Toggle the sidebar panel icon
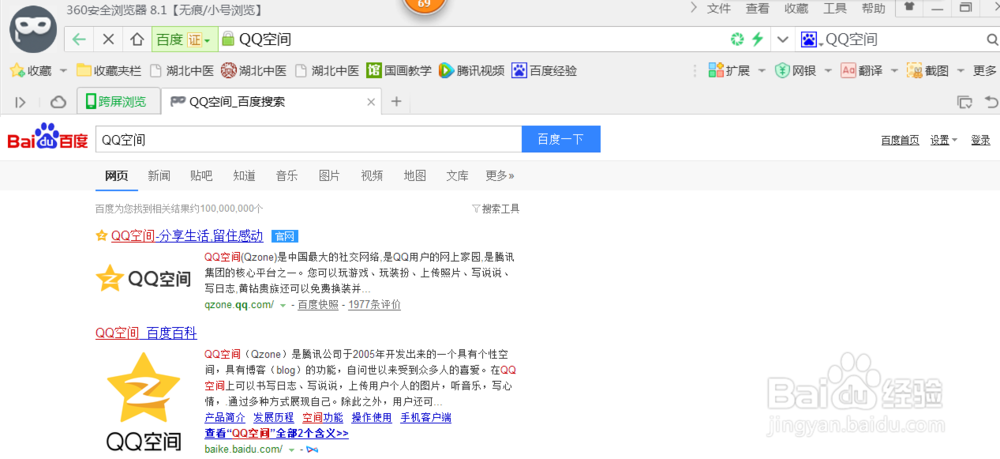1000x459 pixels. [20, 102]
